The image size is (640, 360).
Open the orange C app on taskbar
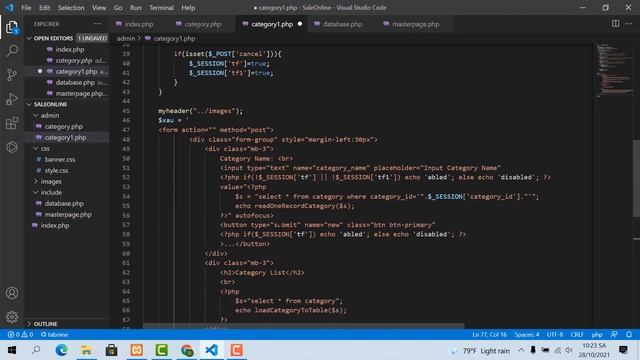(236, 350)
